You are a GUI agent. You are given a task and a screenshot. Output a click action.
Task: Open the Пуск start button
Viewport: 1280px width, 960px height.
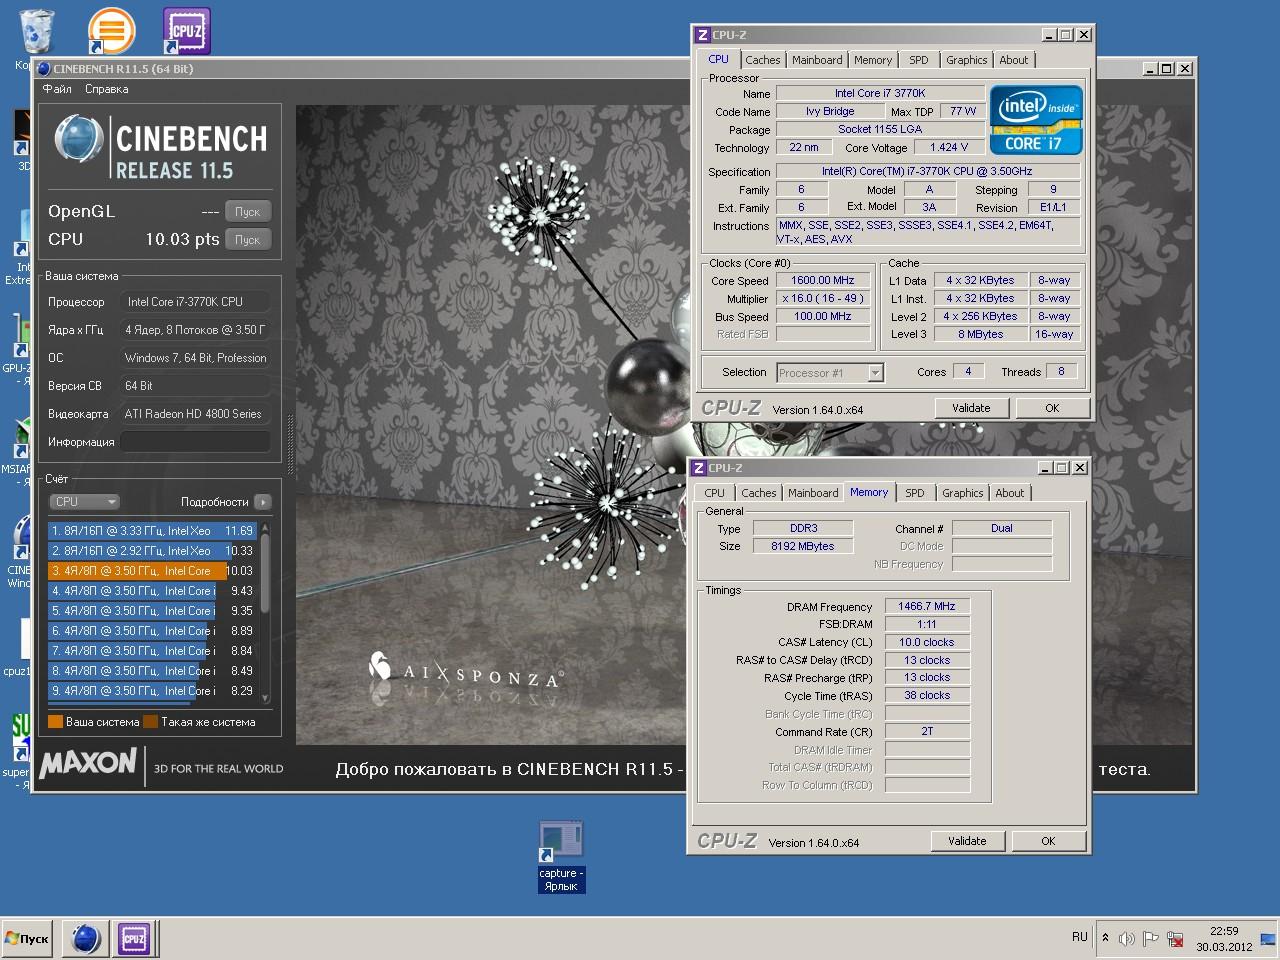pos(28,939)
